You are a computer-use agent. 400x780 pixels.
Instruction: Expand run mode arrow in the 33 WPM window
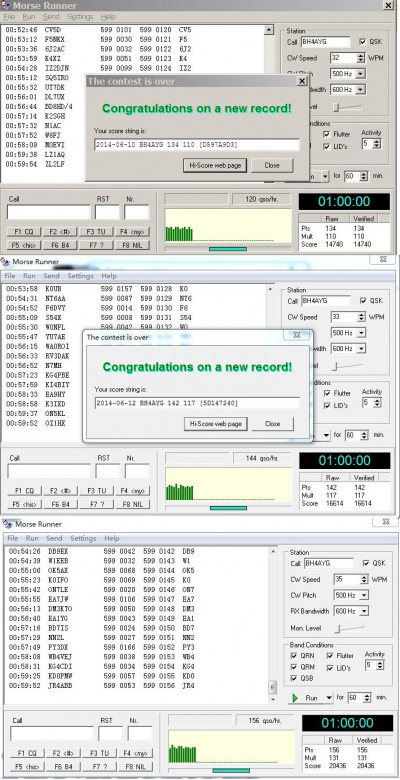326,435
